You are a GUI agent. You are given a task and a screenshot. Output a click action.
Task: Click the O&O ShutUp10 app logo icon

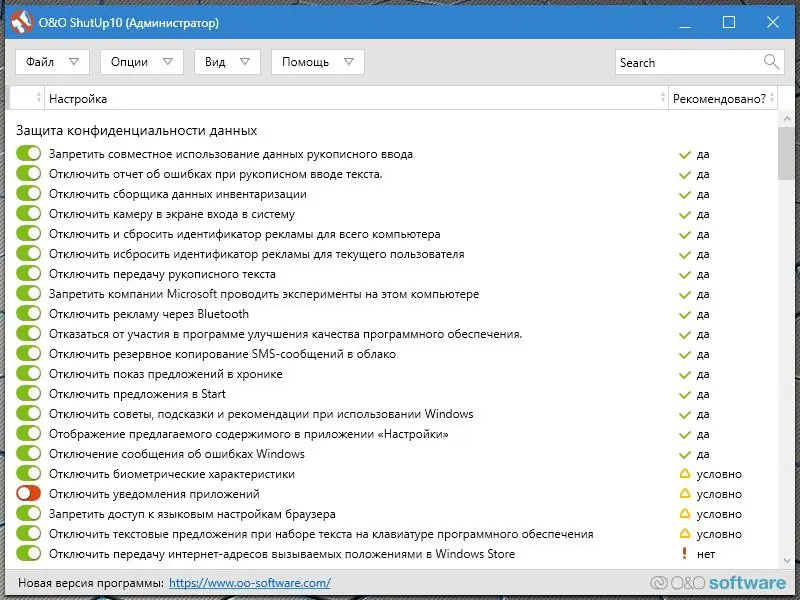pyautogui.click(x=21, y=22)
